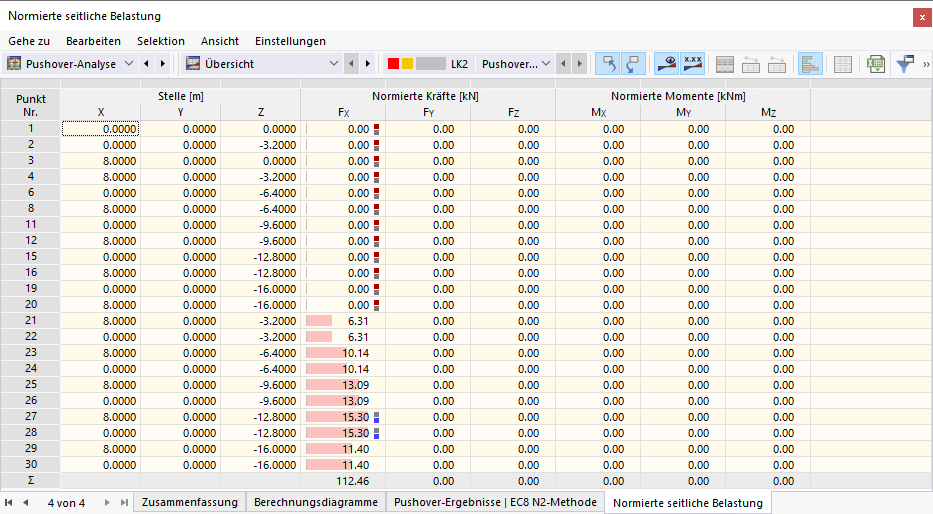Image resolution: width=933 pixels, height=514 pixels.
Task: Open the Ansicht menu
Action: pos(220,41)
